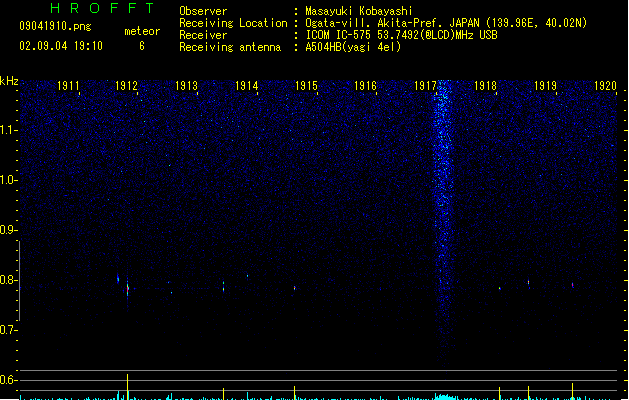
Task: Click the HROFFT title text
Action: click(102, 8)
